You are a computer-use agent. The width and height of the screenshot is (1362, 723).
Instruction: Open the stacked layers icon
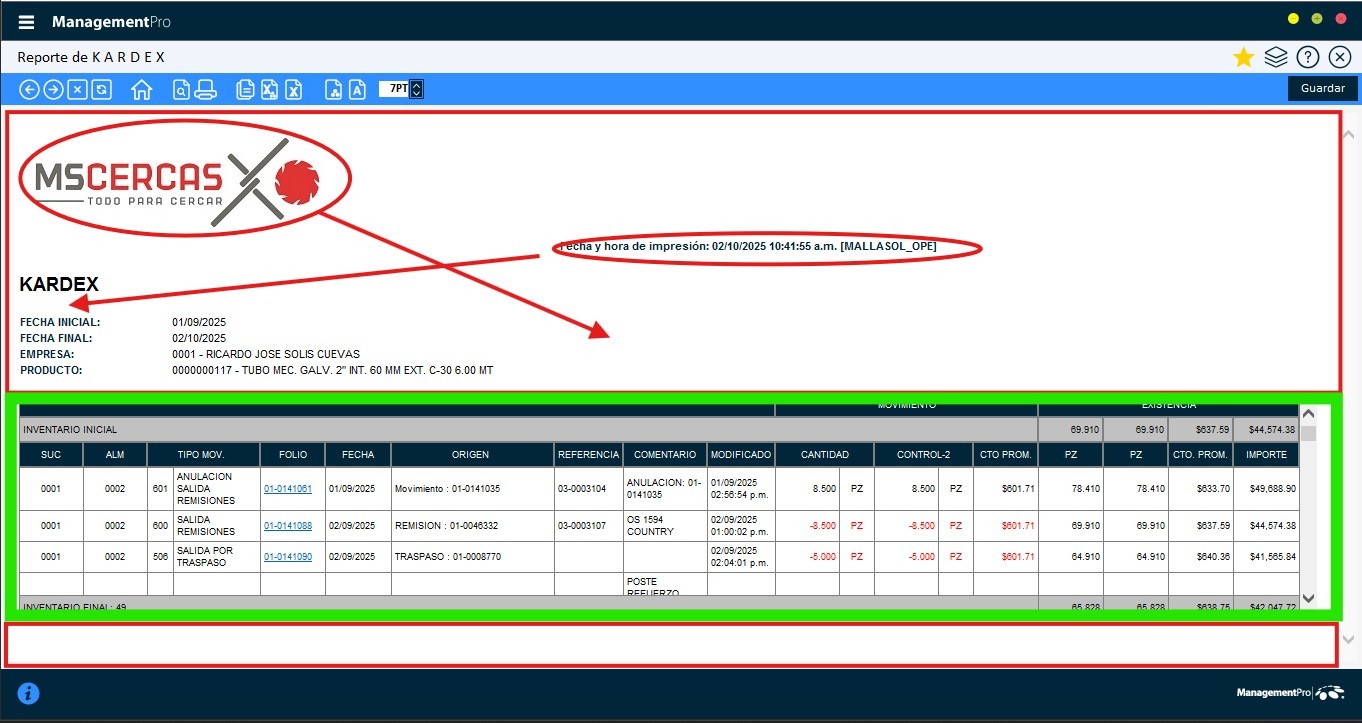click(1275, 58)
